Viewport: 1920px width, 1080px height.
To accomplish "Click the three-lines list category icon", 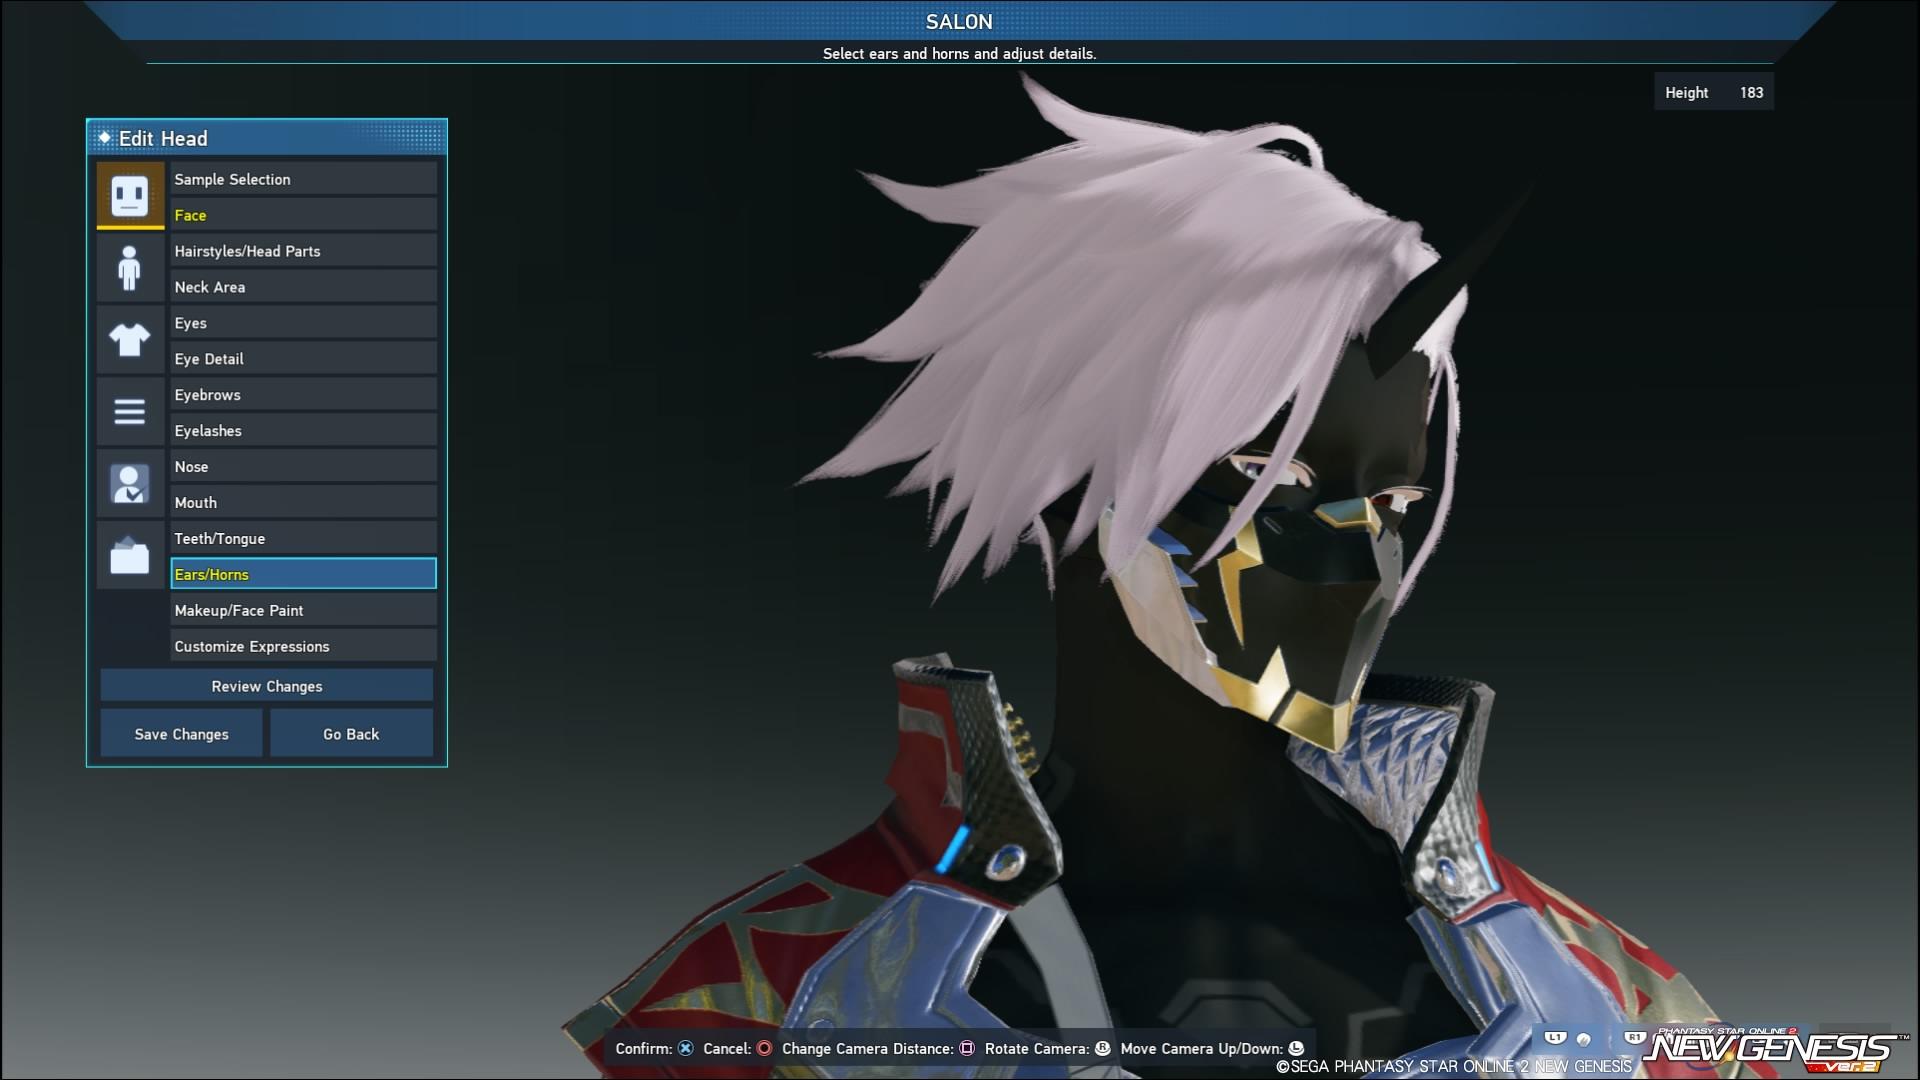I will tap(130, 411).
